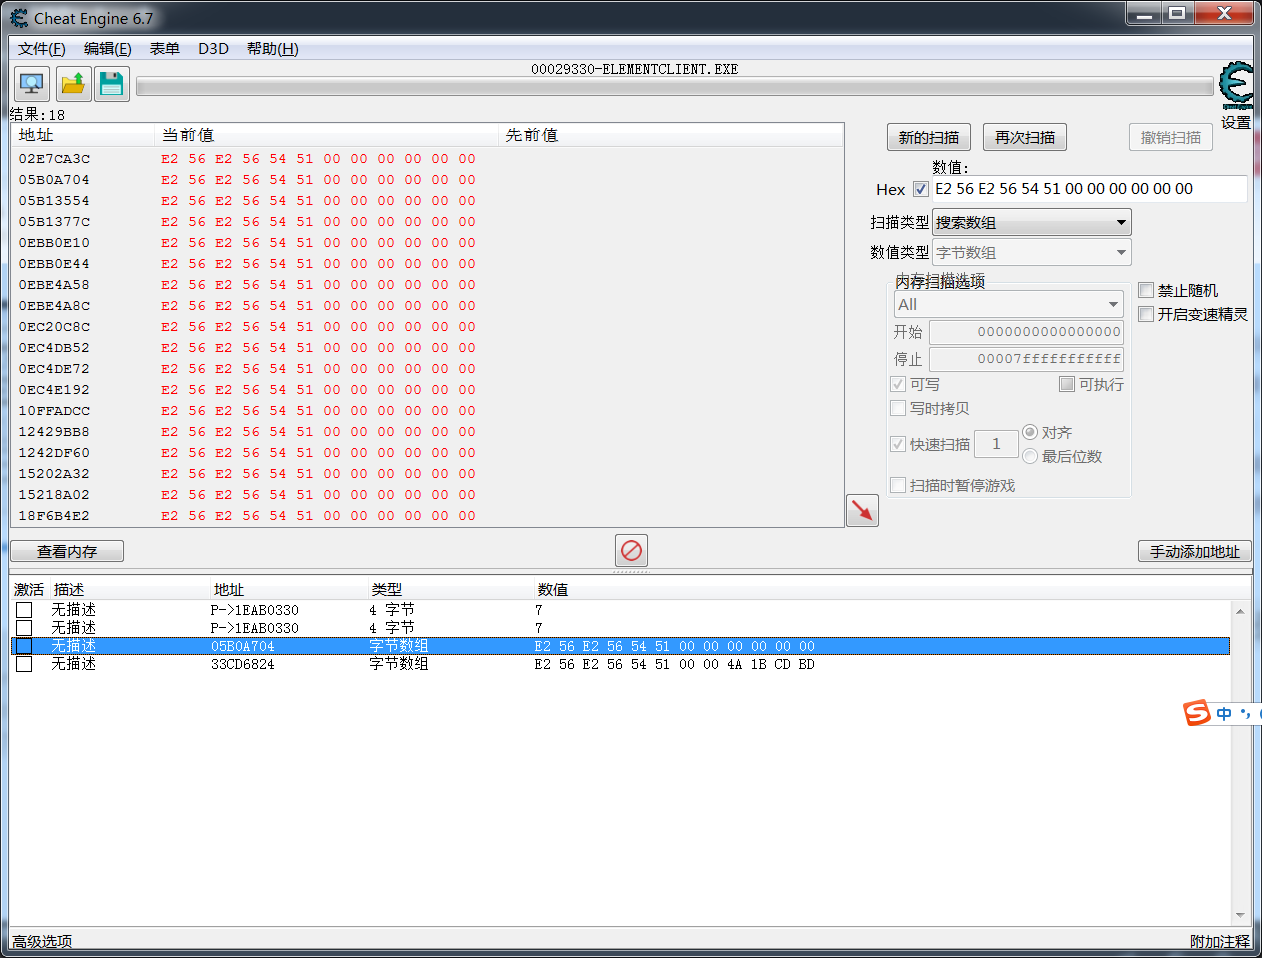Click 手动添加地址 button
This screenshot has width=1262, height=958.
click(1195, 551)
